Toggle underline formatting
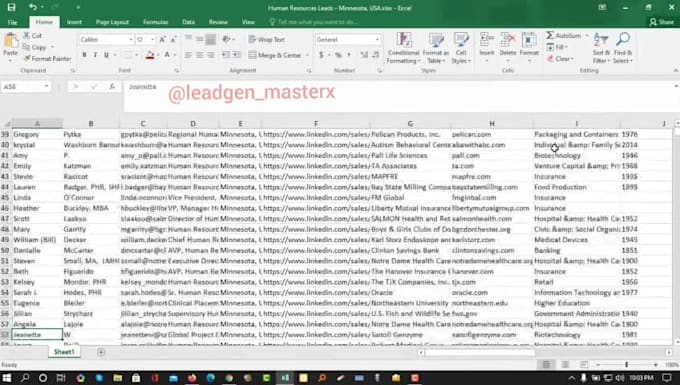This screenshot has width=680, height=385. coord(106,55)
